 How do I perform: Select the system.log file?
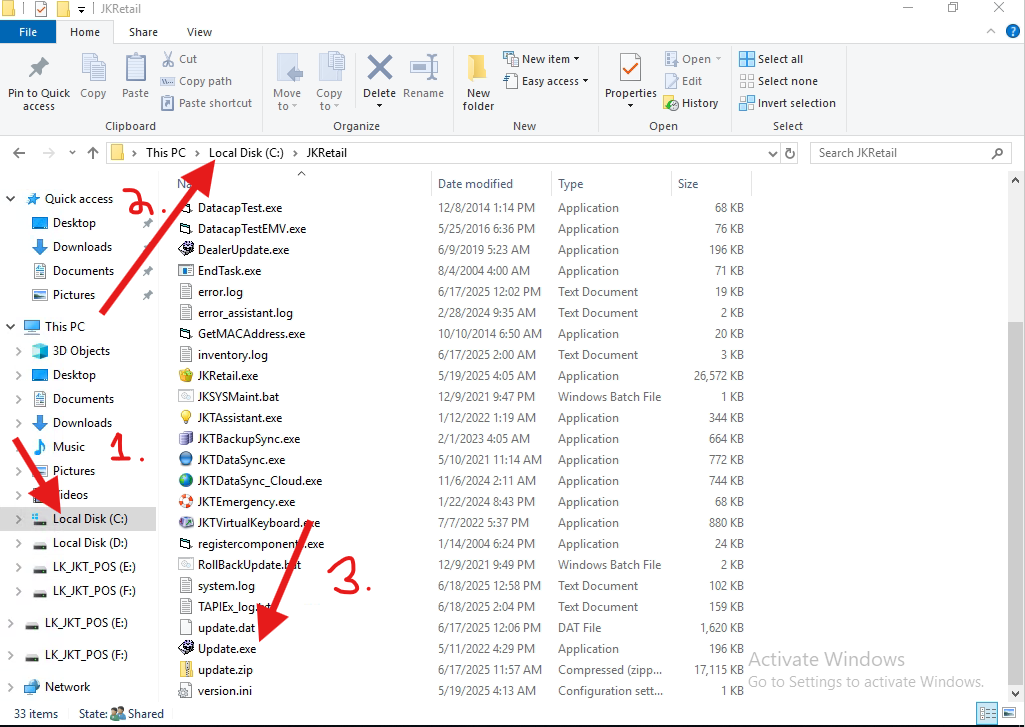tap(226, 586)
